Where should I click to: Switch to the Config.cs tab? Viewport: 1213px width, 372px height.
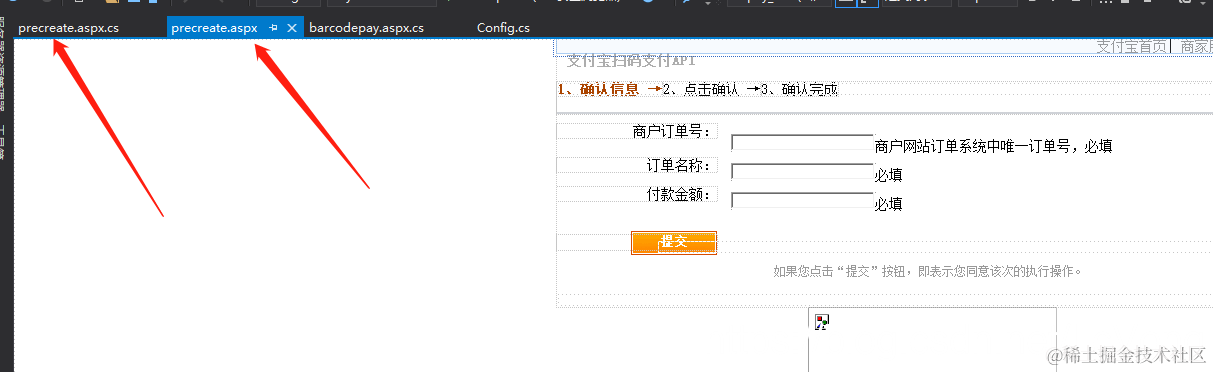point(503,28)
